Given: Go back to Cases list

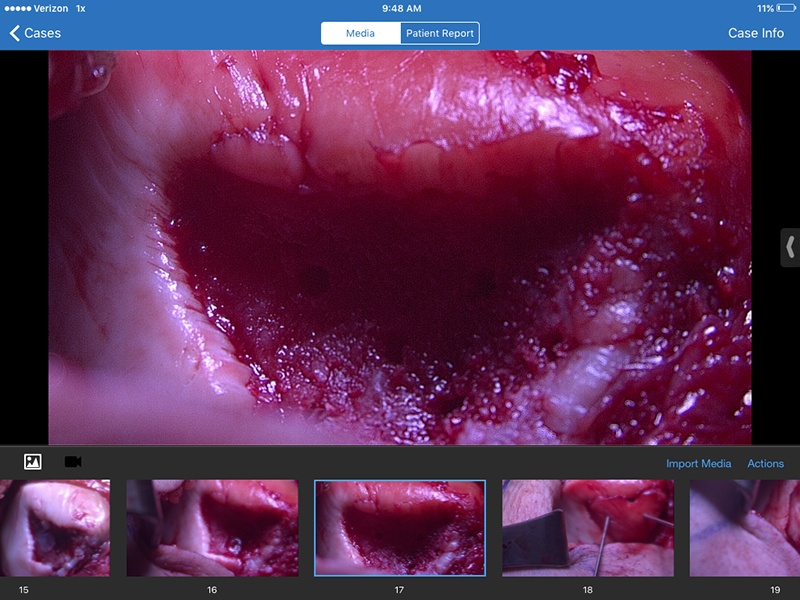Looking at the screenshot, I should coord(35,33).
